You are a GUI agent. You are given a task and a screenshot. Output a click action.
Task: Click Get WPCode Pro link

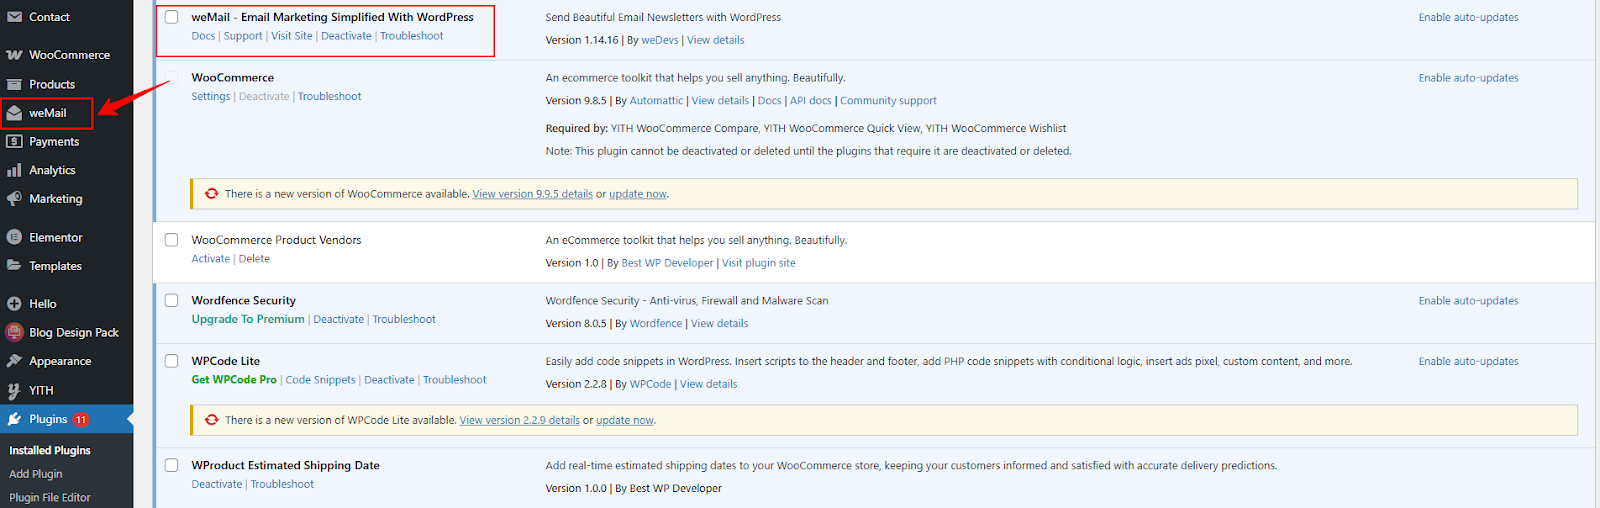pos(234,380)
